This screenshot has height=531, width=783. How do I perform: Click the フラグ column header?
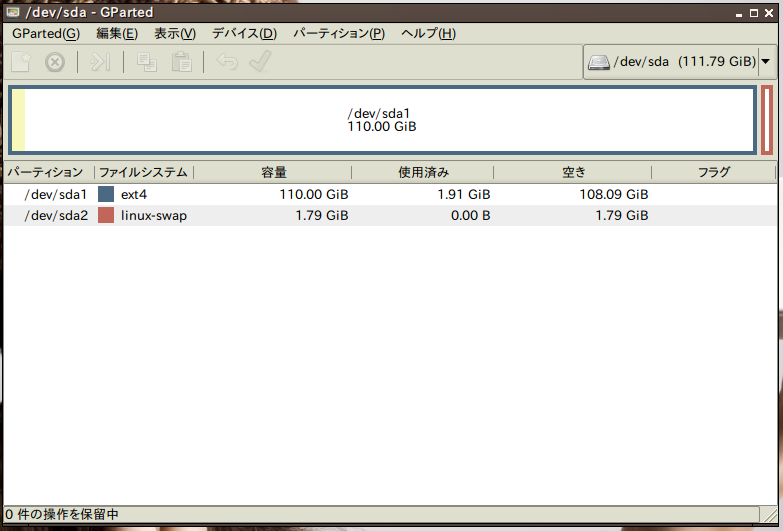coord(714,172)
